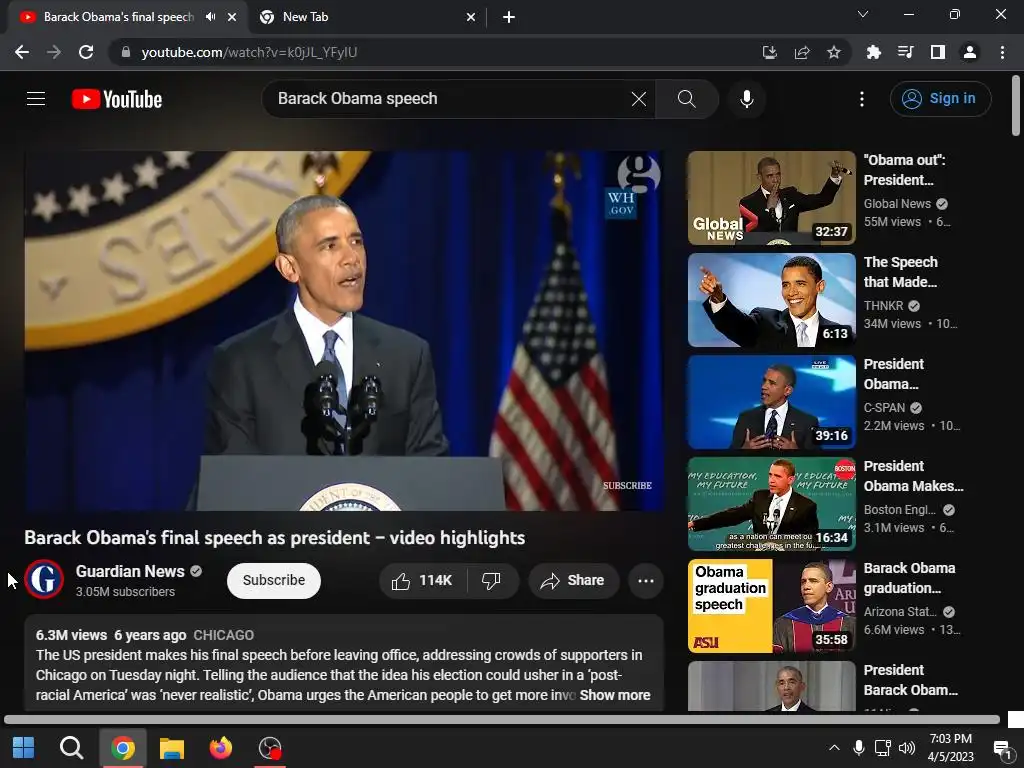Click the main video player
This screenshot has height=768, width=1024.
tap(344, 331)
